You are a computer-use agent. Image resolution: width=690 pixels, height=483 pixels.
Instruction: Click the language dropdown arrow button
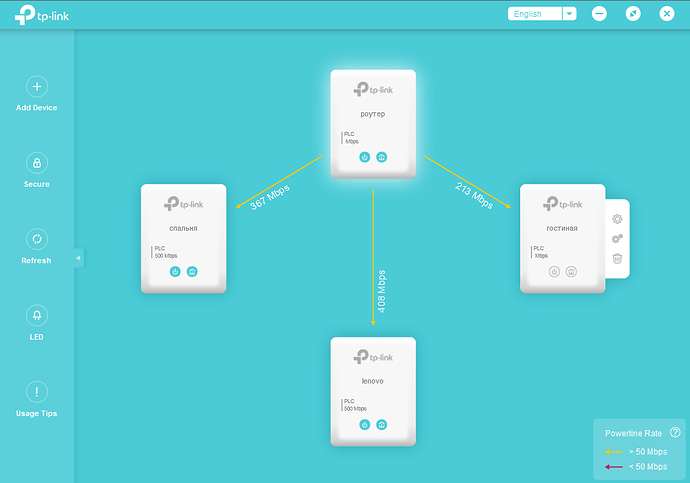pyautogui.click(x=569, y=14)
